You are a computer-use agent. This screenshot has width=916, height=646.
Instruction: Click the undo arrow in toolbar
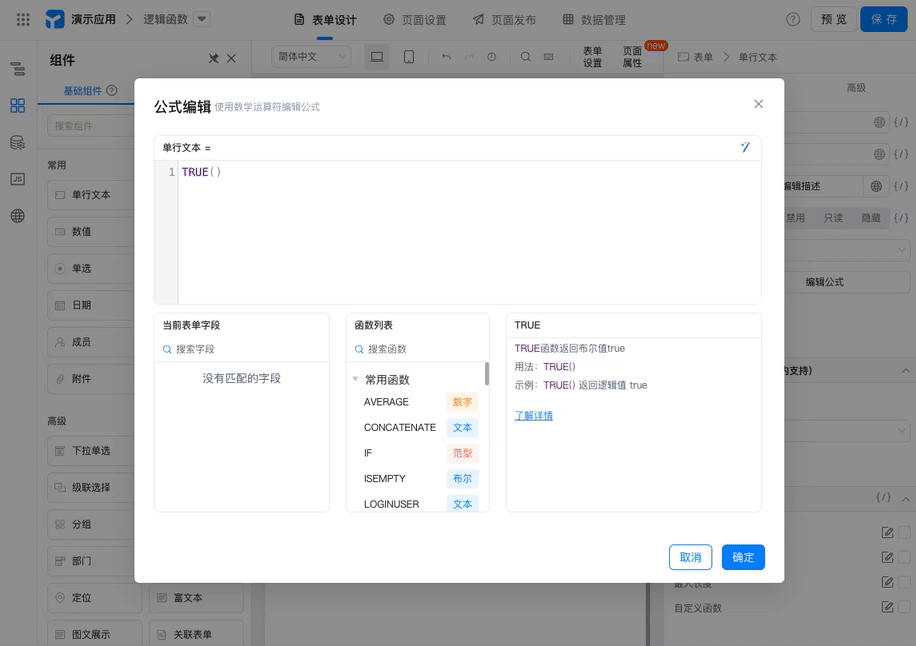446,57
